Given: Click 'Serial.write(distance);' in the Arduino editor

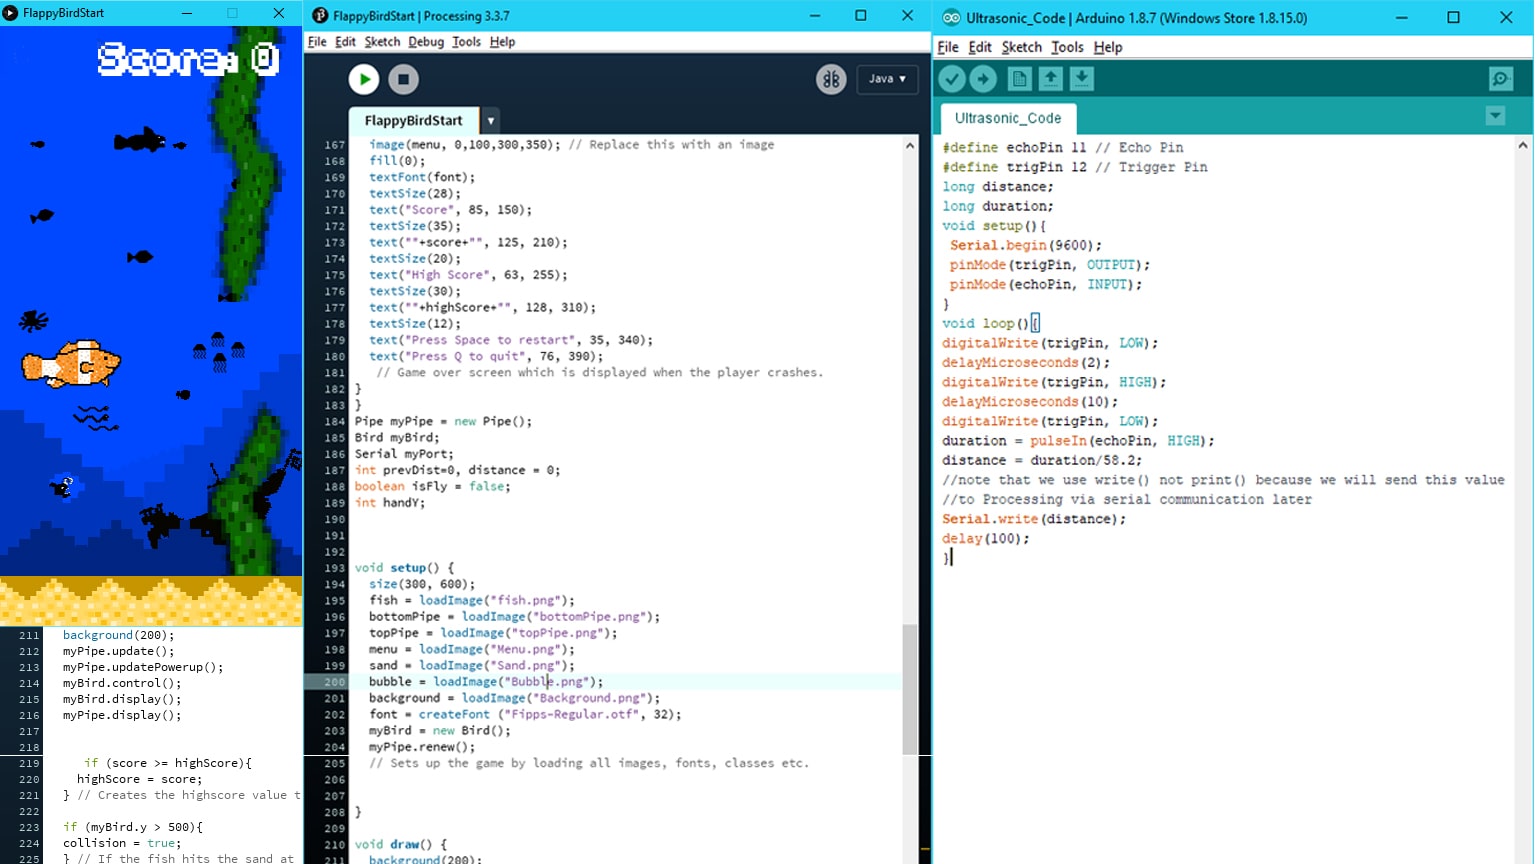Looking at the screenshot, I should [x=1034, y=519].
